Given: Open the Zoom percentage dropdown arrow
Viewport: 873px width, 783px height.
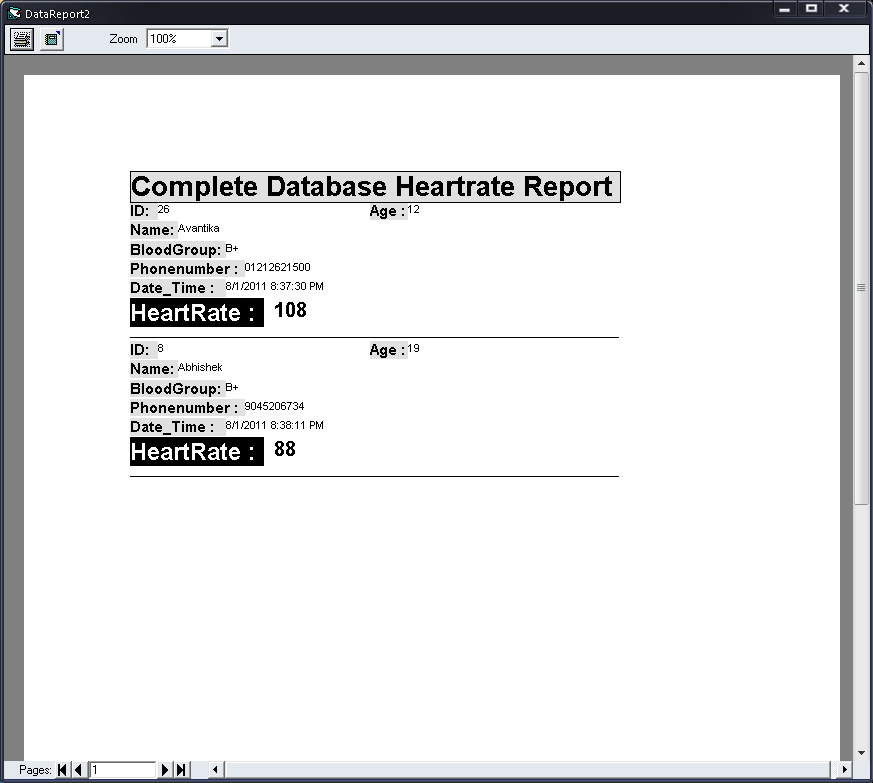Looking at the screenshot, I should pos(219,39).
